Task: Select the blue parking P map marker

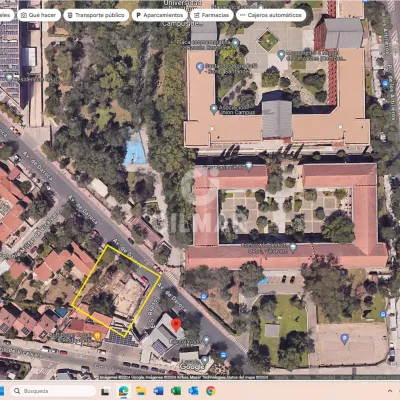Action: point(344,339)
